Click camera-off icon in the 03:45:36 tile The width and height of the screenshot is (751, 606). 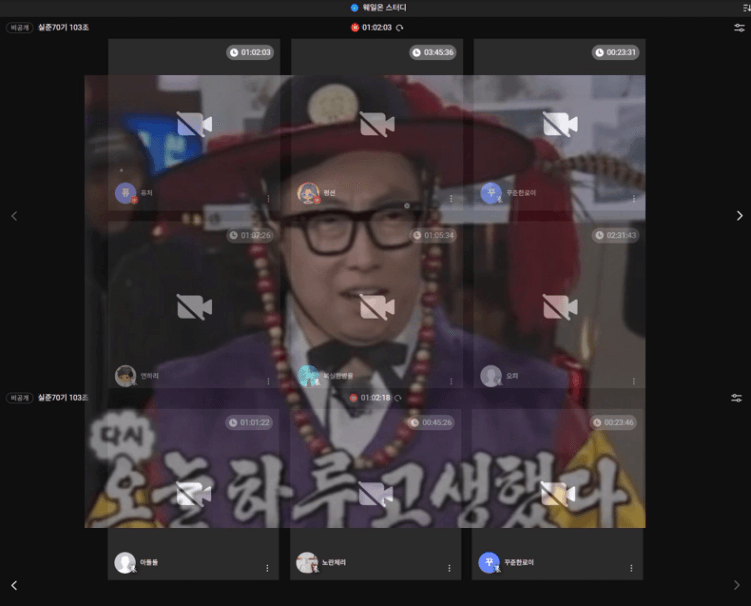(377, 124)
